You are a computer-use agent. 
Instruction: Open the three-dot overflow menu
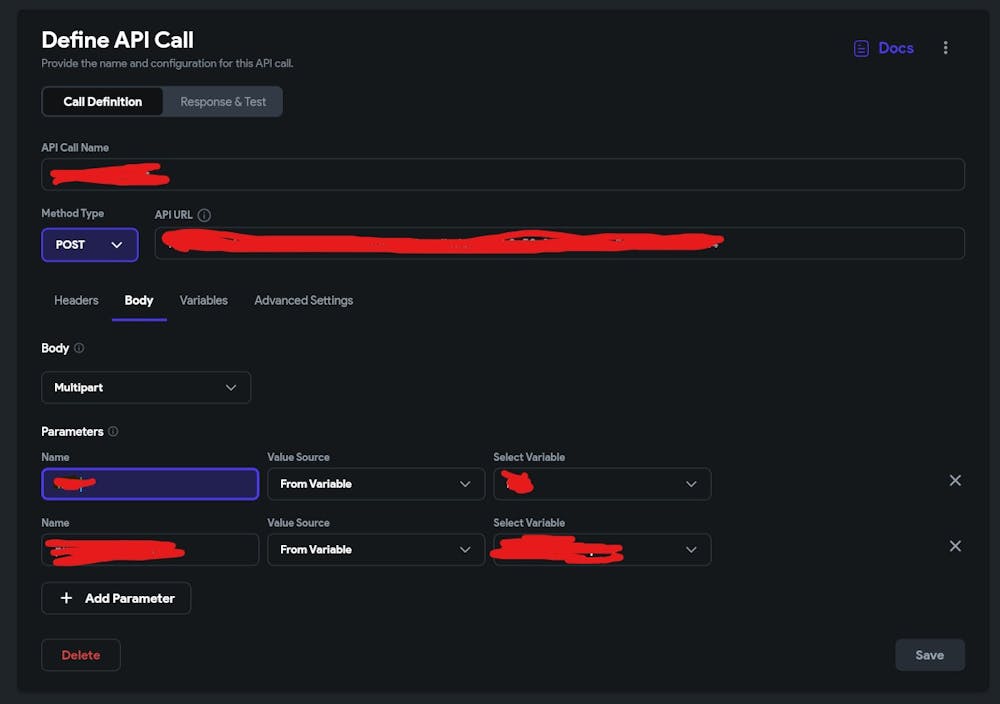(946, 47)
